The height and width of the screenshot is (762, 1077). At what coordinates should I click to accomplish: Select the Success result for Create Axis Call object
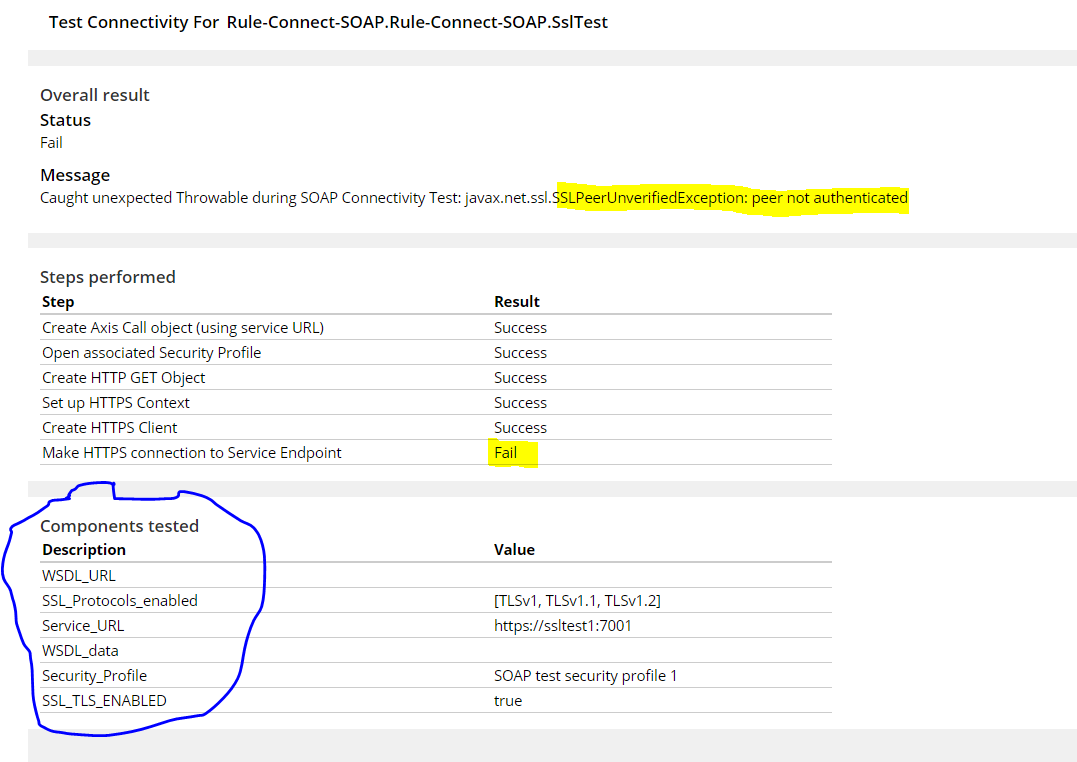click(x=521, y=328)
